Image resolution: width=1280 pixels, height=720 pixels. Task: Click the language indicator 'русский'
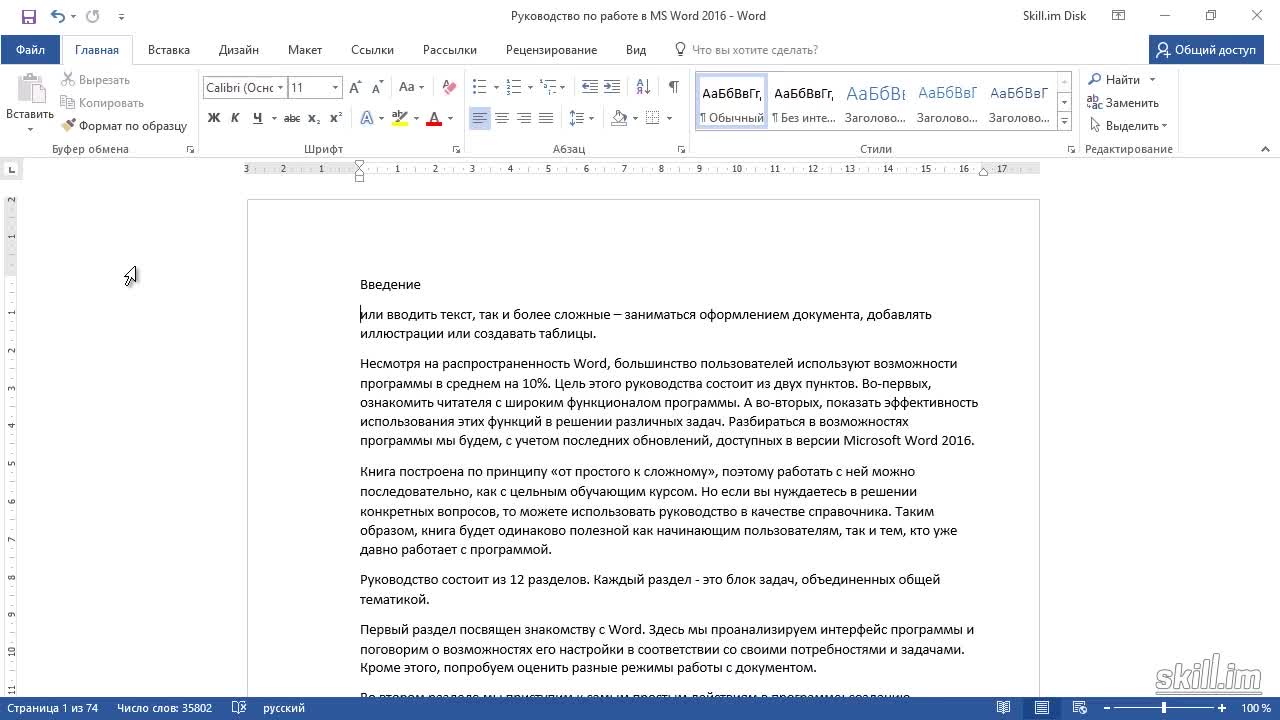click(284, 708)
